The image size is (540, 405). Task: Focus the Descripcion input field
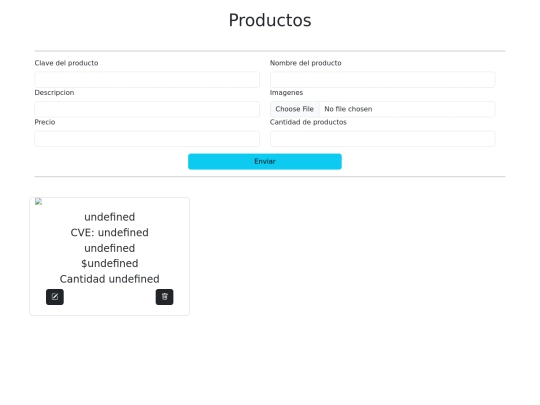coord(147,109)
